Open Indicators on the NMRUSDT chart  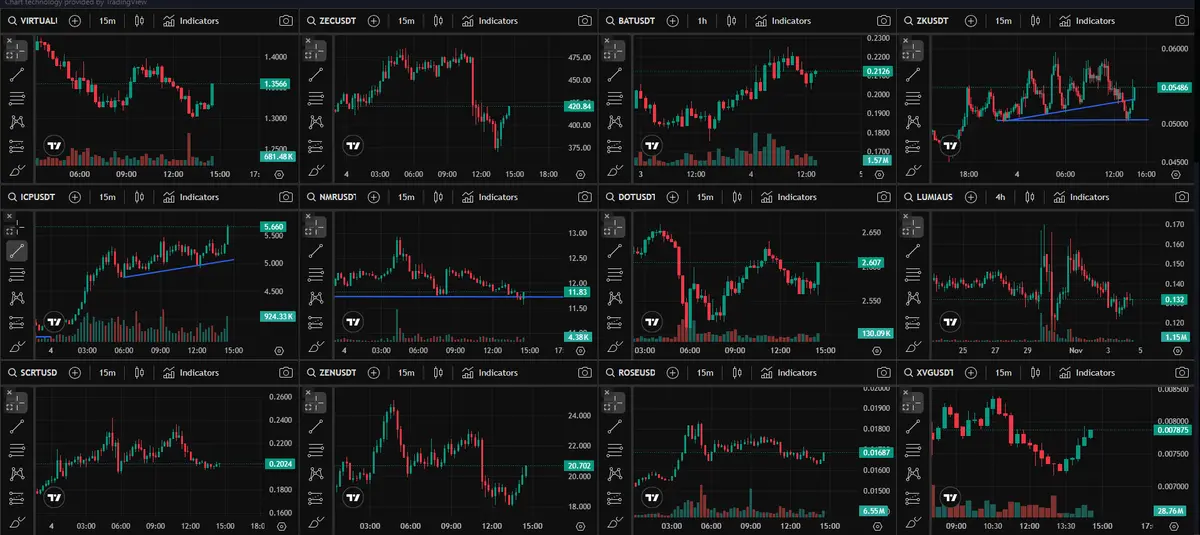point(489,197)
